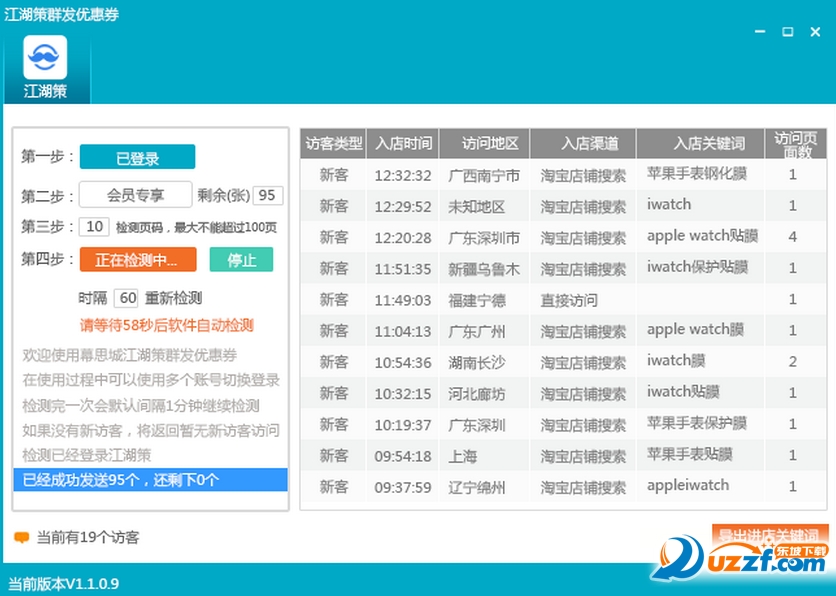Click the entry time 12:32:32
Image resolution: width=836 pixels, height=596 pixels.
coord(403,175)
